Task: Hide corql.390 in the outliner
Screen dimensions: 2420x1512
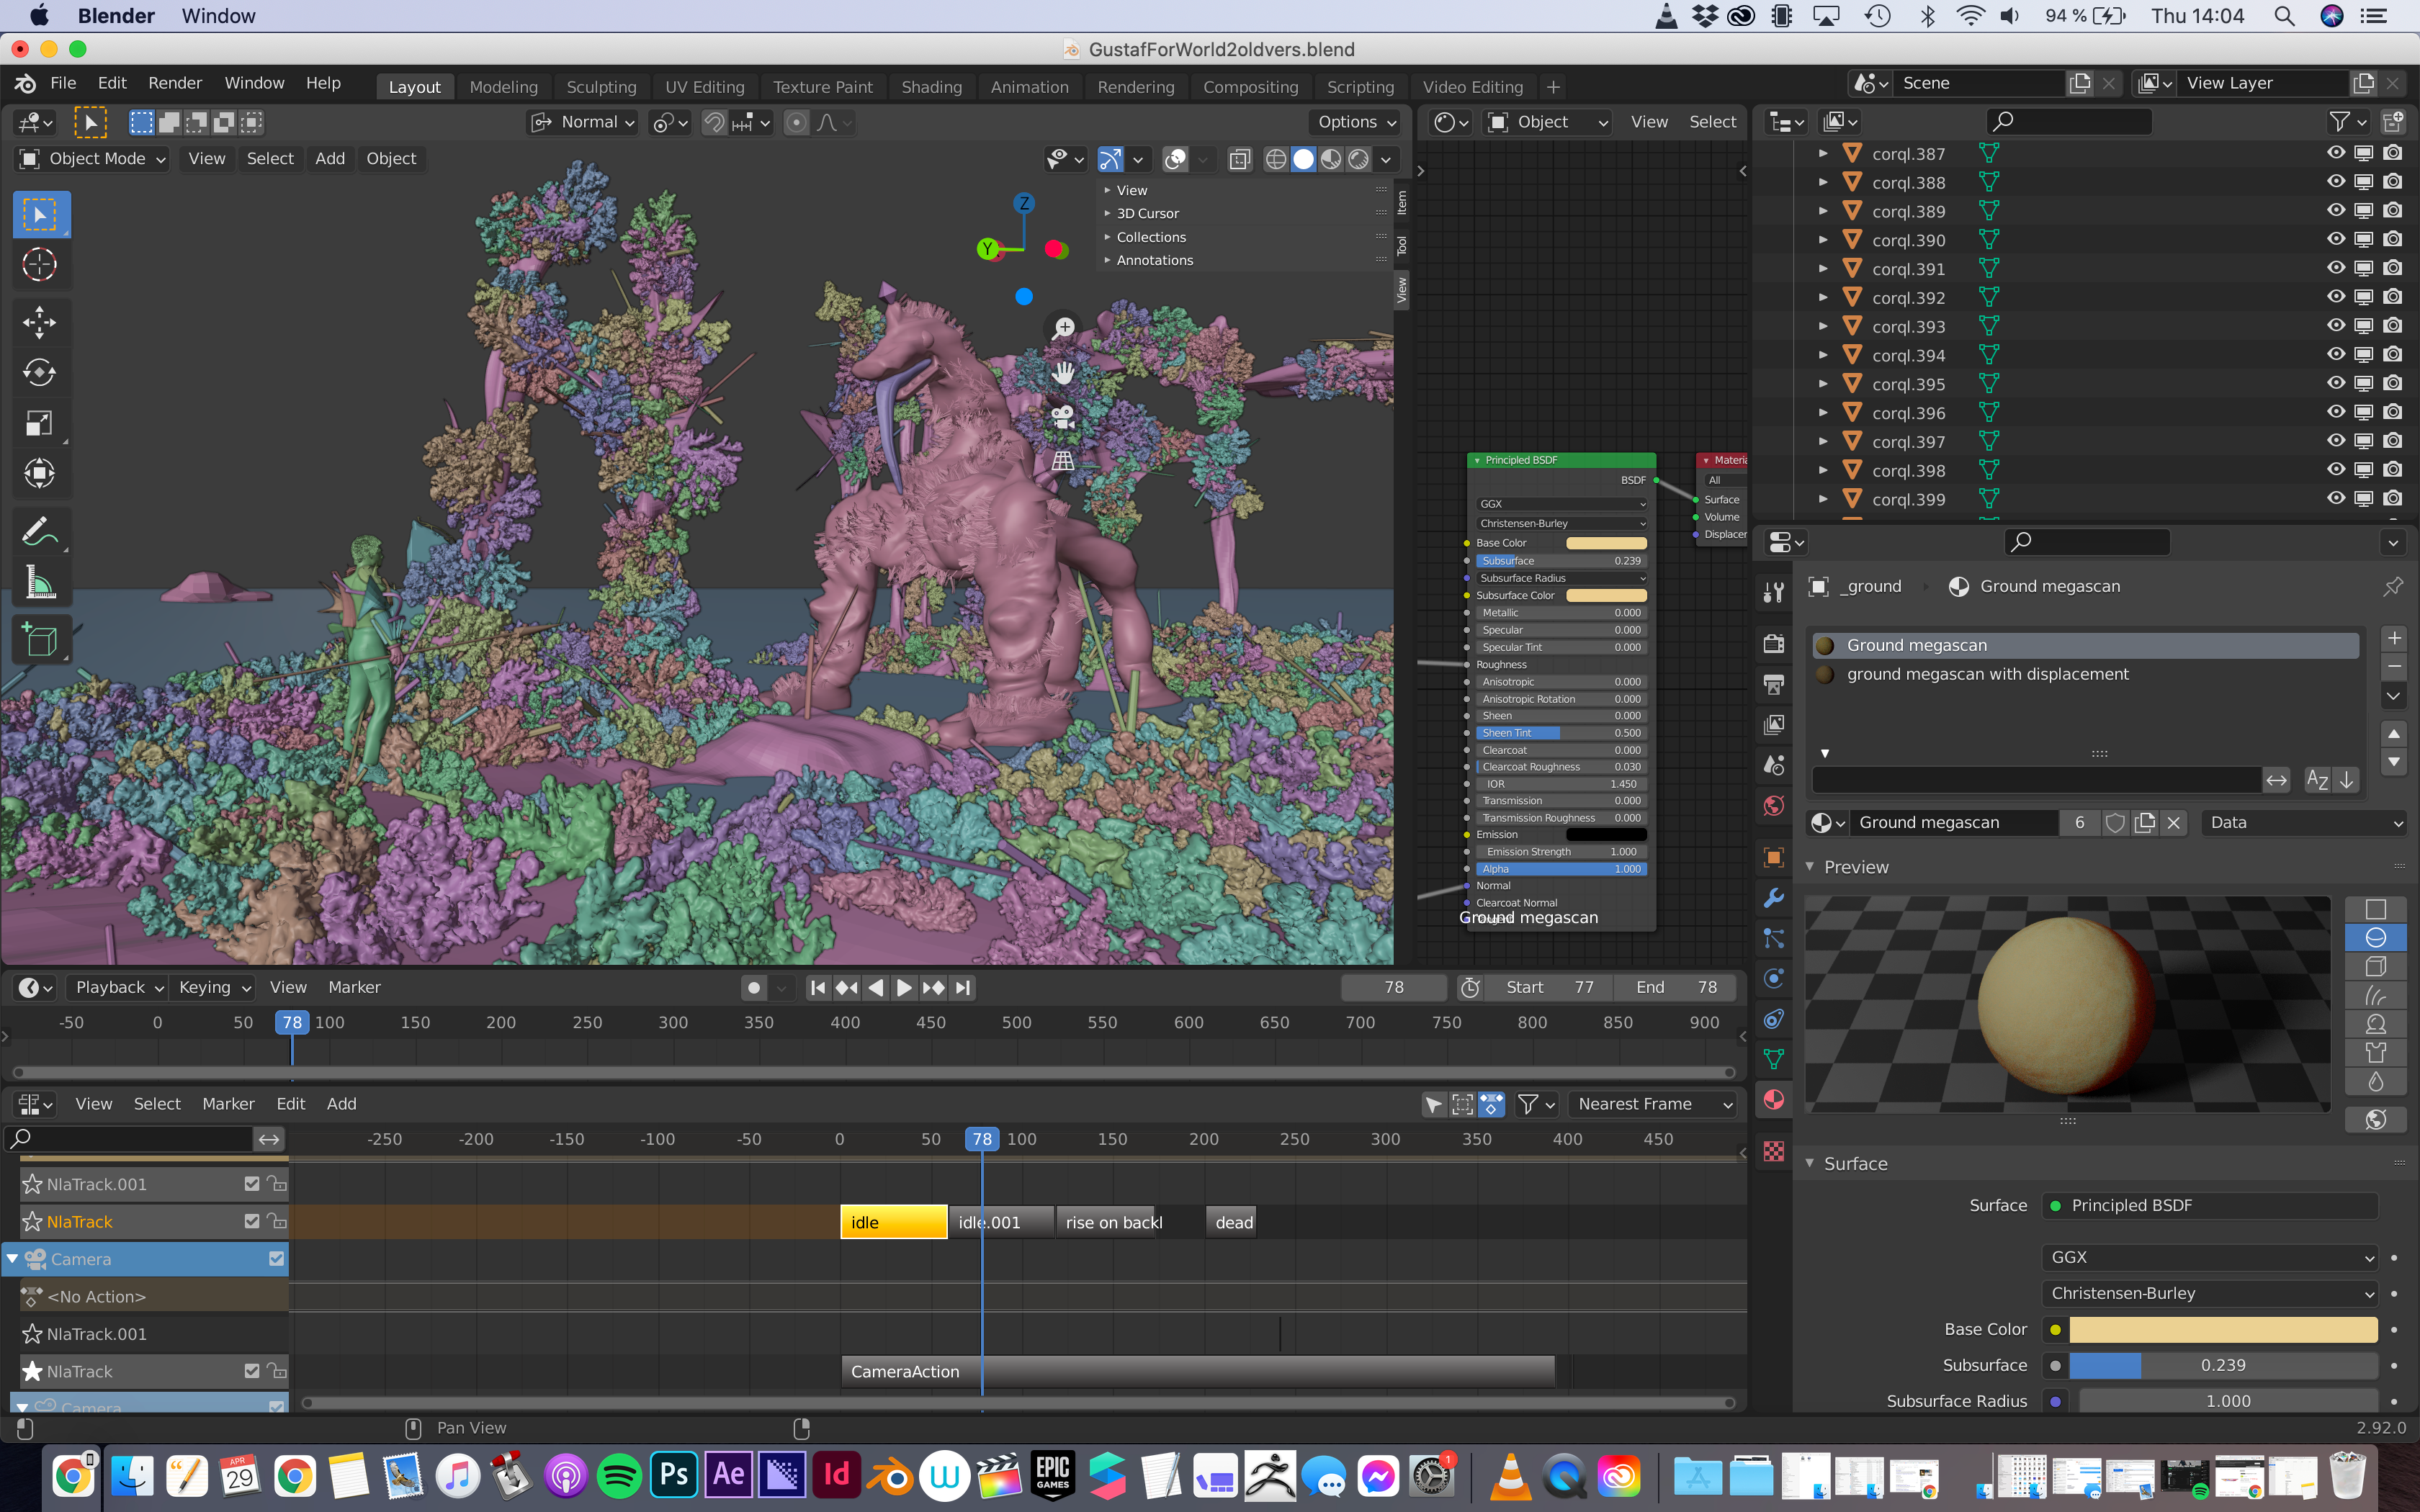Action: click(x=2335, y=240)
